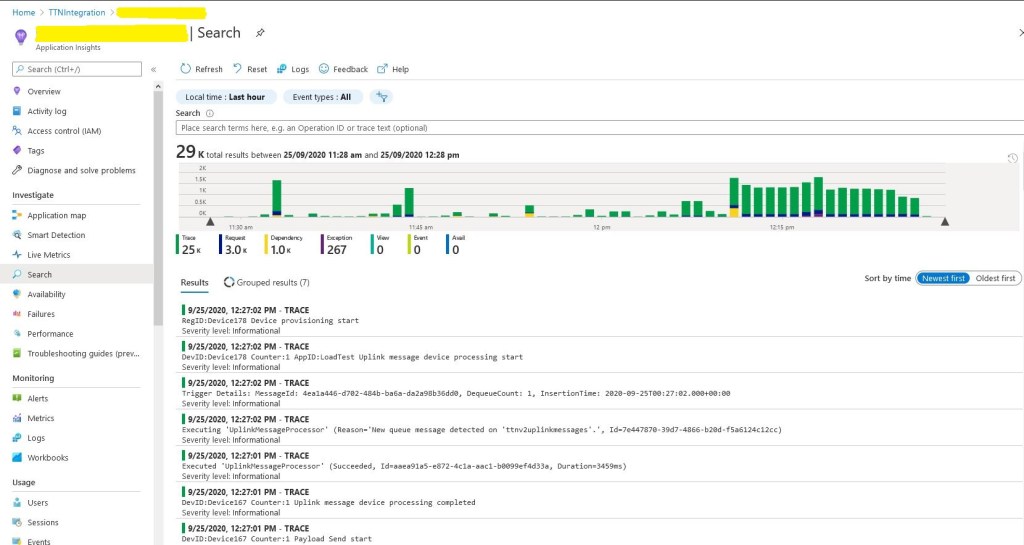Collapse the sidebar with double chevron
This screenshot has width=1024, height=545.
(153, 69)
